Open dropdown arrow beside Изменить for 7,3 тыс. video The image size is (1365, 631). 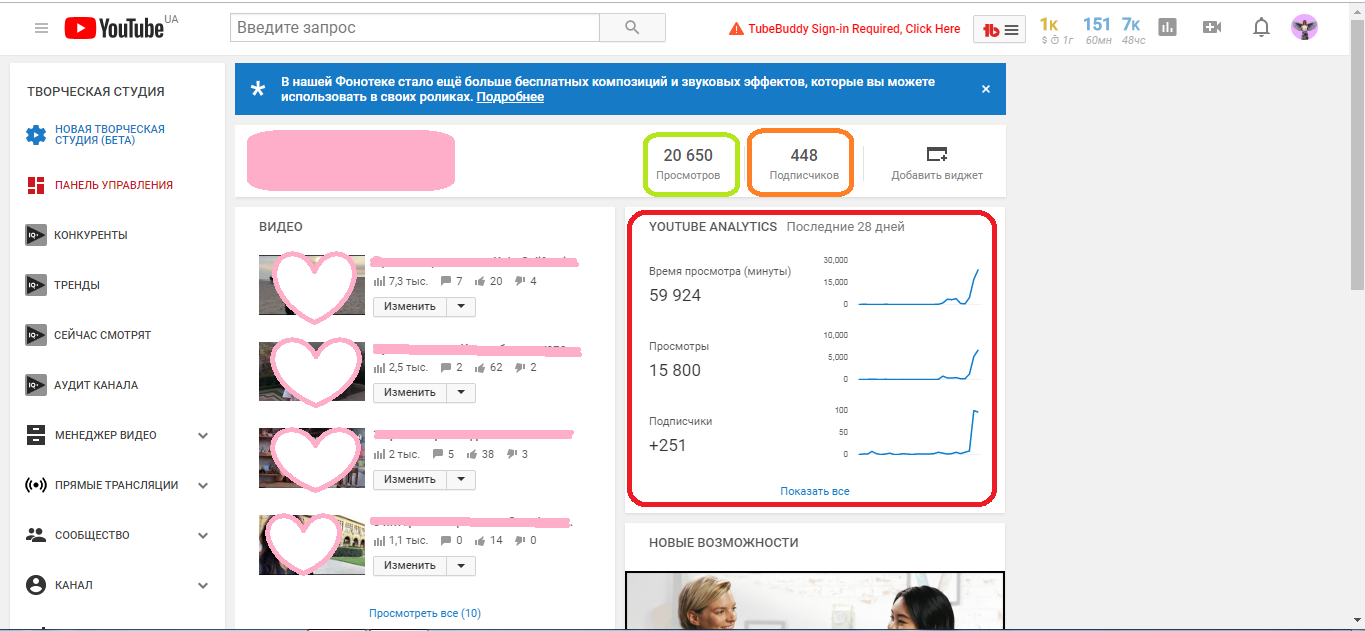point(460,306)
